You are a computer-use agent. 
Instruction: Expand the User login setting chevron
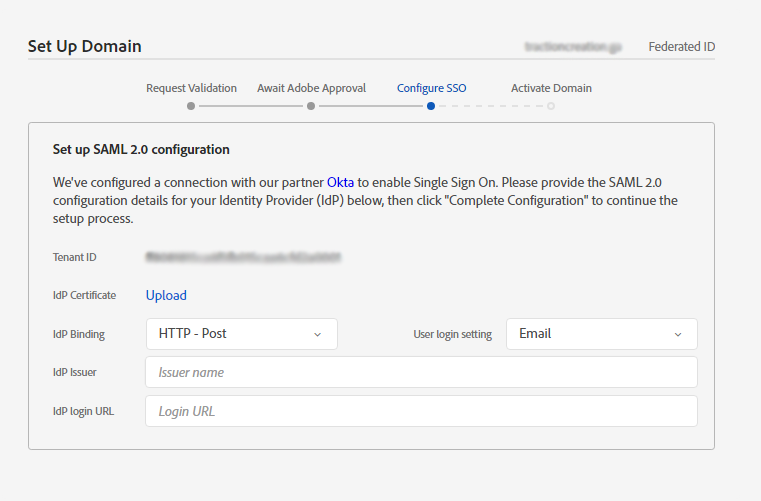[678, 334]
